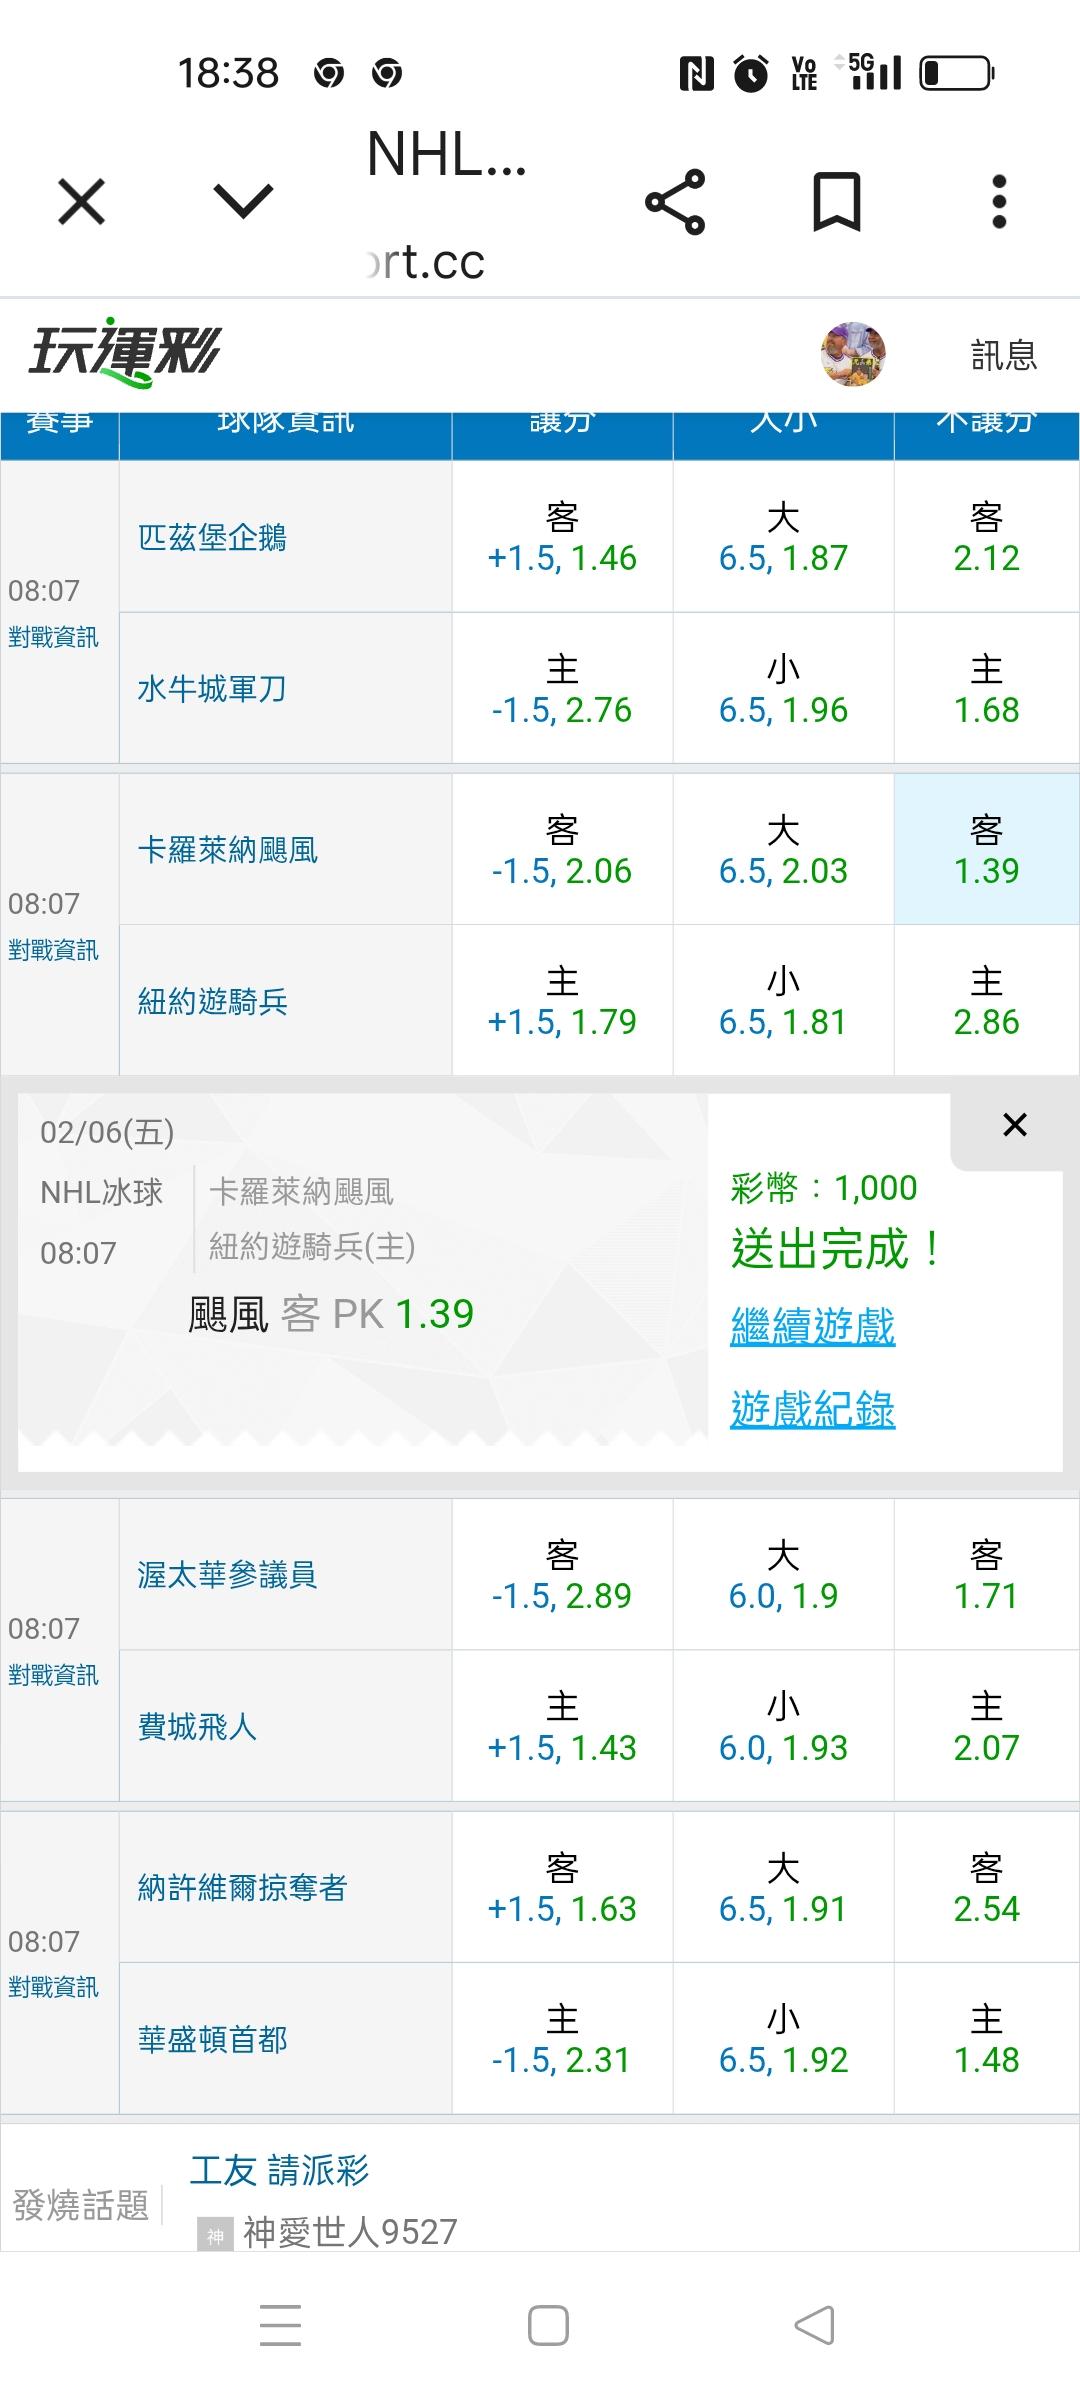Viewport: 1080px width, 2400px height.
Task: Pick 大 6.5, 2.03 over option
Action: (x=783, y=850)
